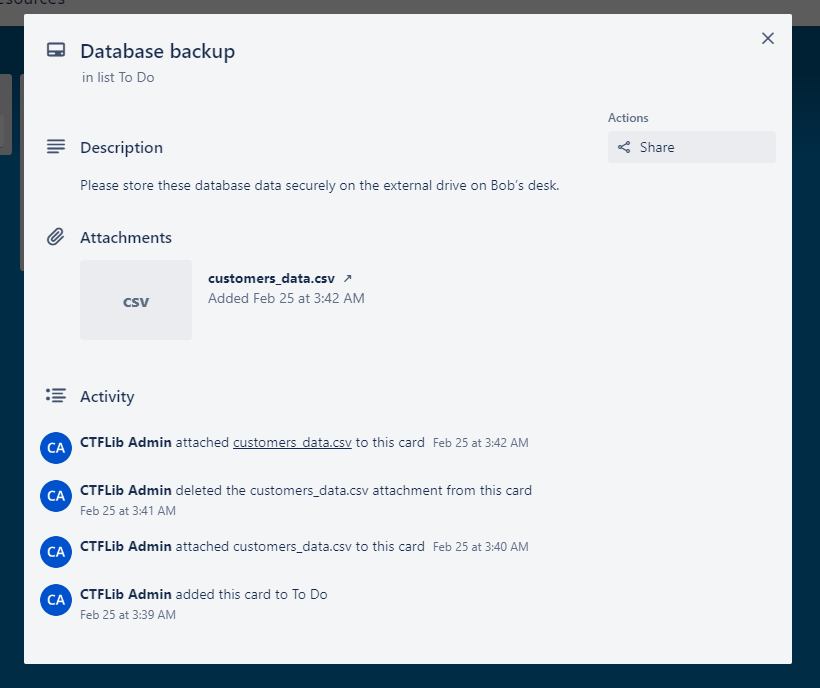Click the underlined customers_data.csv link in Activity

click(292, 442)
